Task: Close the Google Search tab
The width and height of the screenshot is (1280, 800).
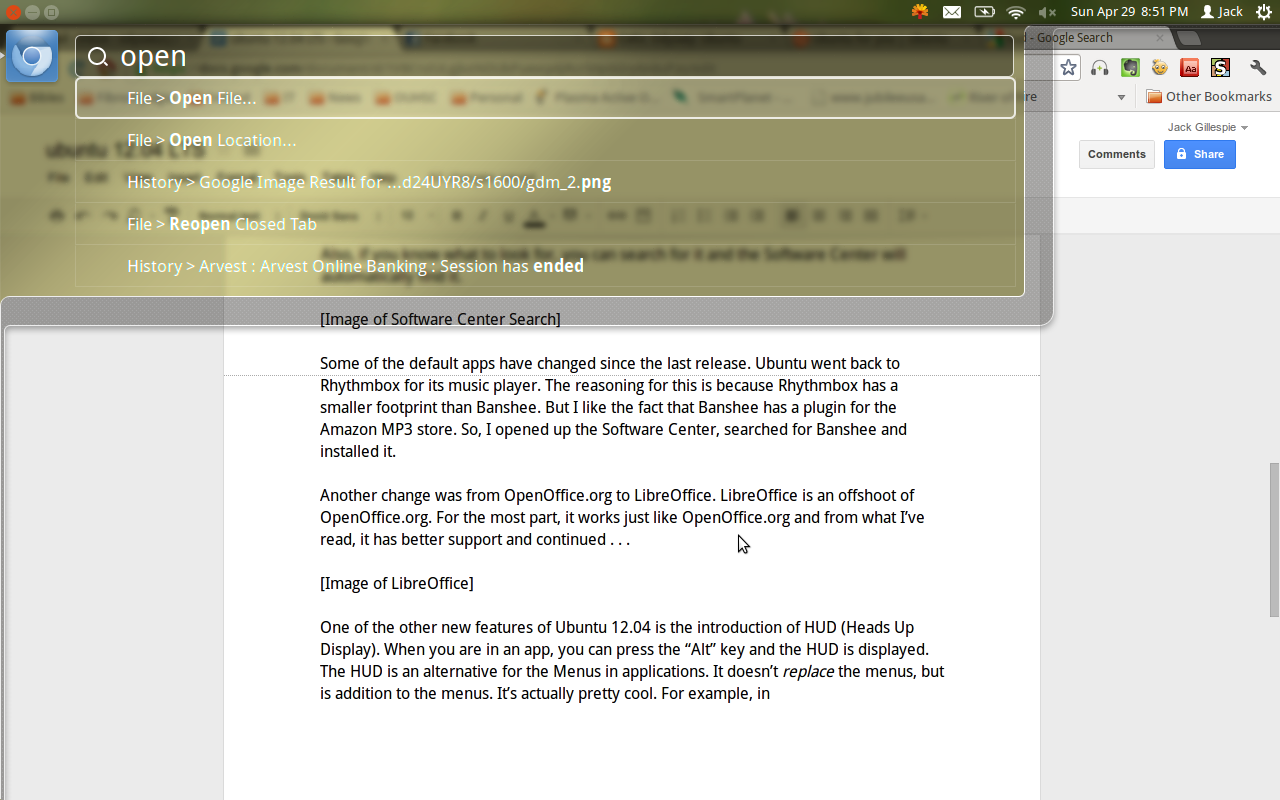Action: pos(1160,38)
